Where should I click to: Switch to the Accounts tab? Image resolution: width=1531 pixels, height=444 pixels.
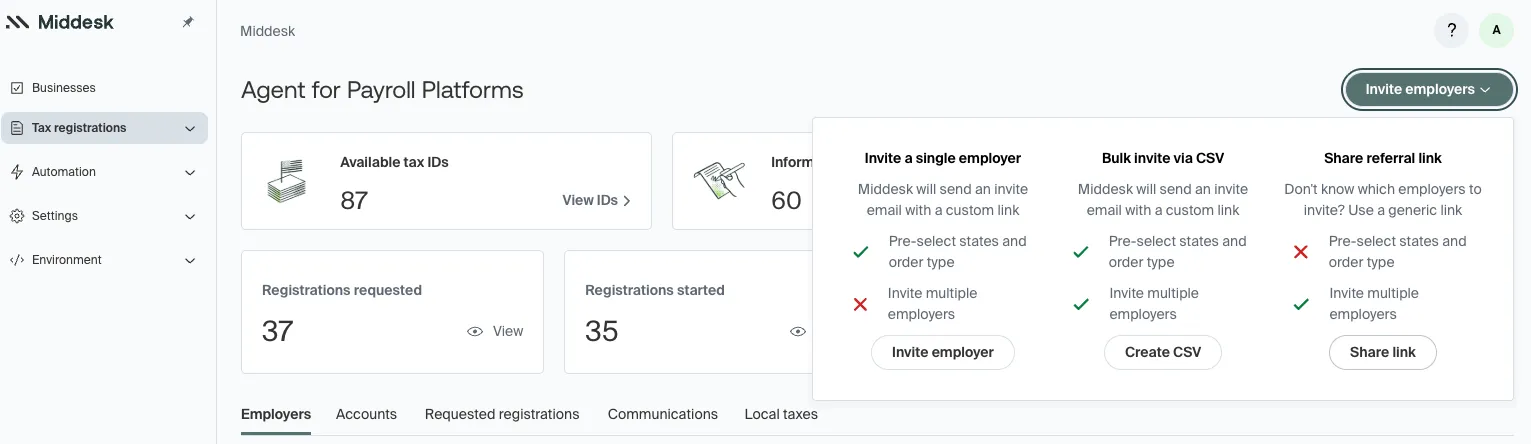click(x=366, y=414)
